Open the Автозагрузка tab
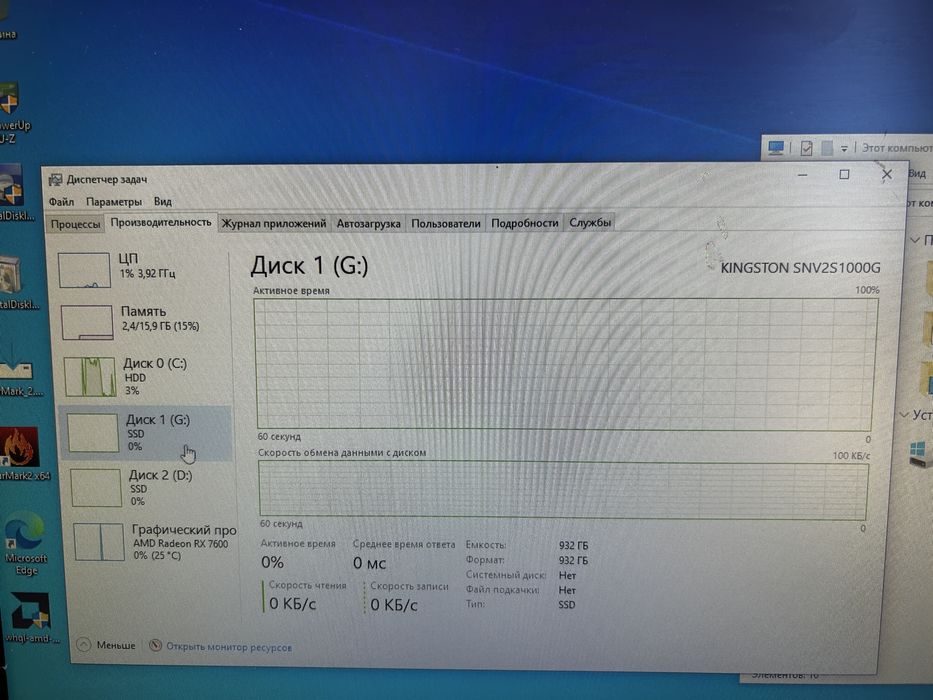 click(x=368, y=224)
